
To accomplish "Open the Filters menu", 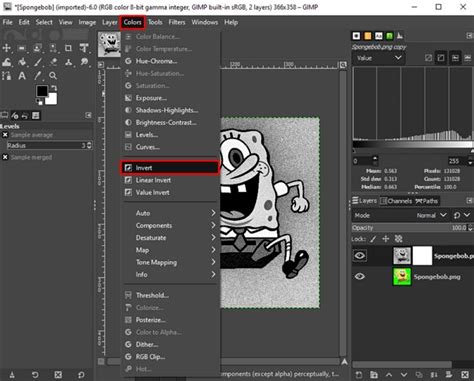I will [x=177, y=22].
